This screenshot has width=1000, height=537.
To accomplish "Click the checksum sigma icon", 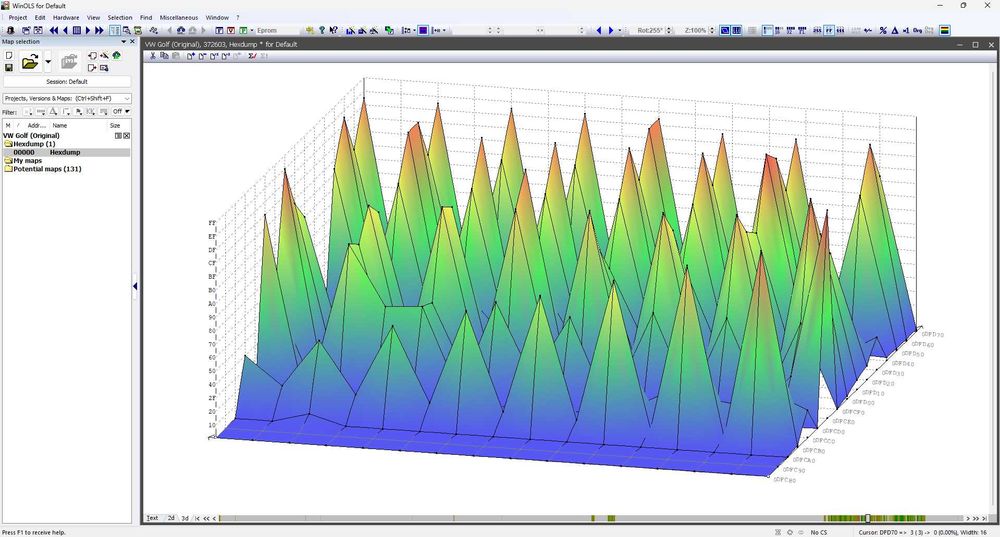I will 251,56.
